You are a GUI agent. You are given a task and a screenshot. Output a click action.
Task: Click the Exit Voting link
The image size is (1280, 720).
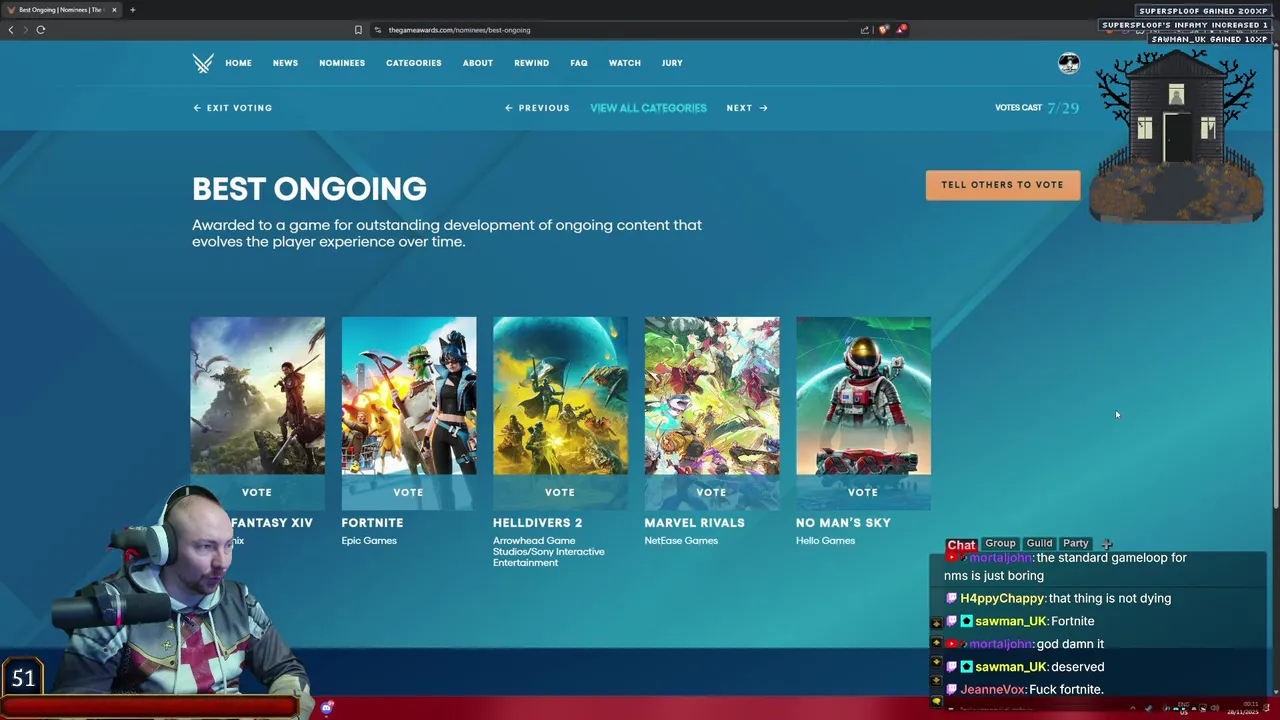click(x=232, y=108)
